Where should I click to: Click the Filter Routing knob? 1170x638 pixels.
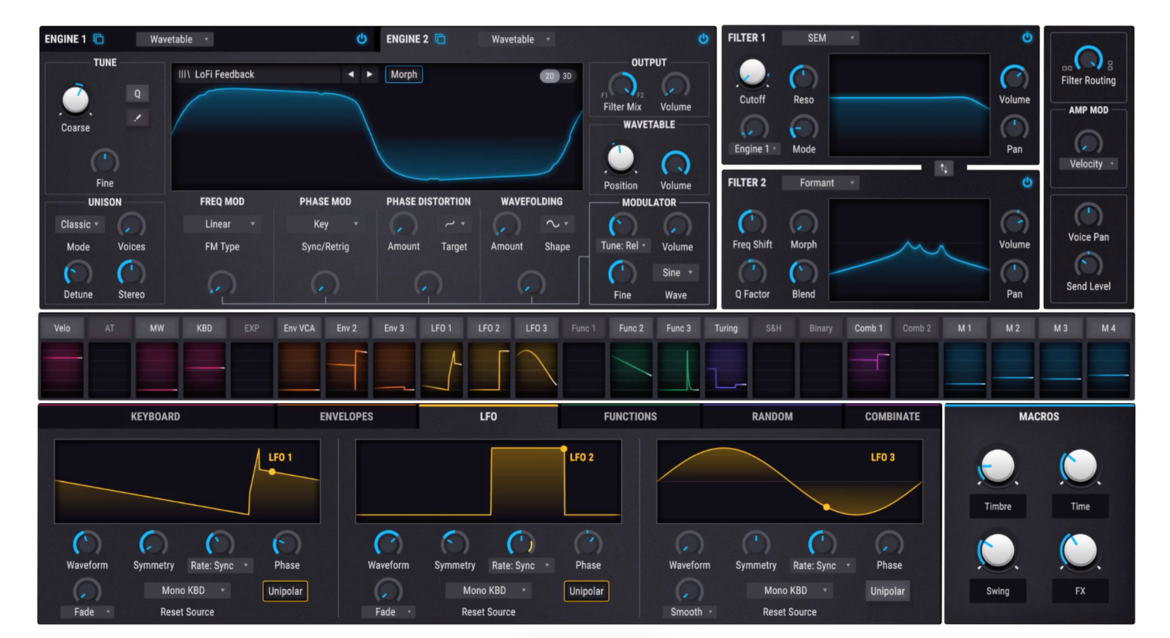1088,58
